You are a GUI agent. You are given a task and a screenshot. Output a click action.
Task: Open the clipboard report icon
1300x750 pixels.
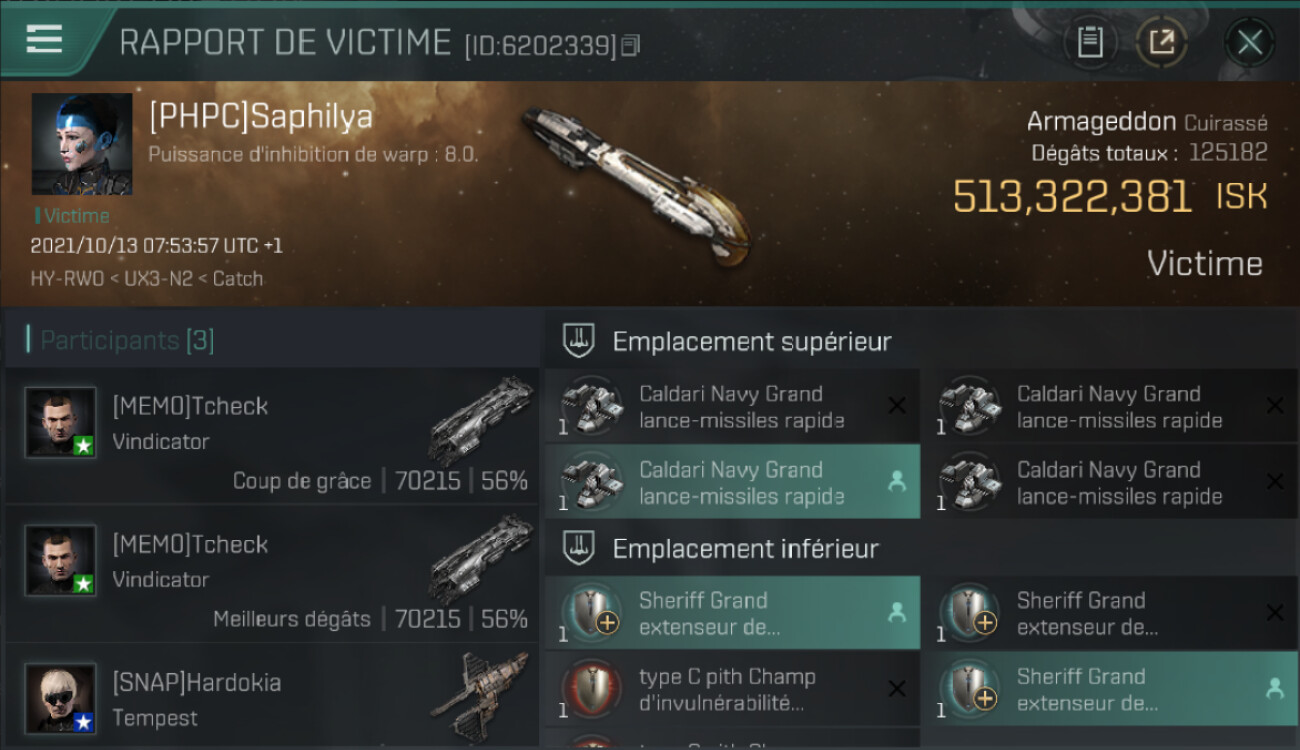click(x=1089, y=42)
